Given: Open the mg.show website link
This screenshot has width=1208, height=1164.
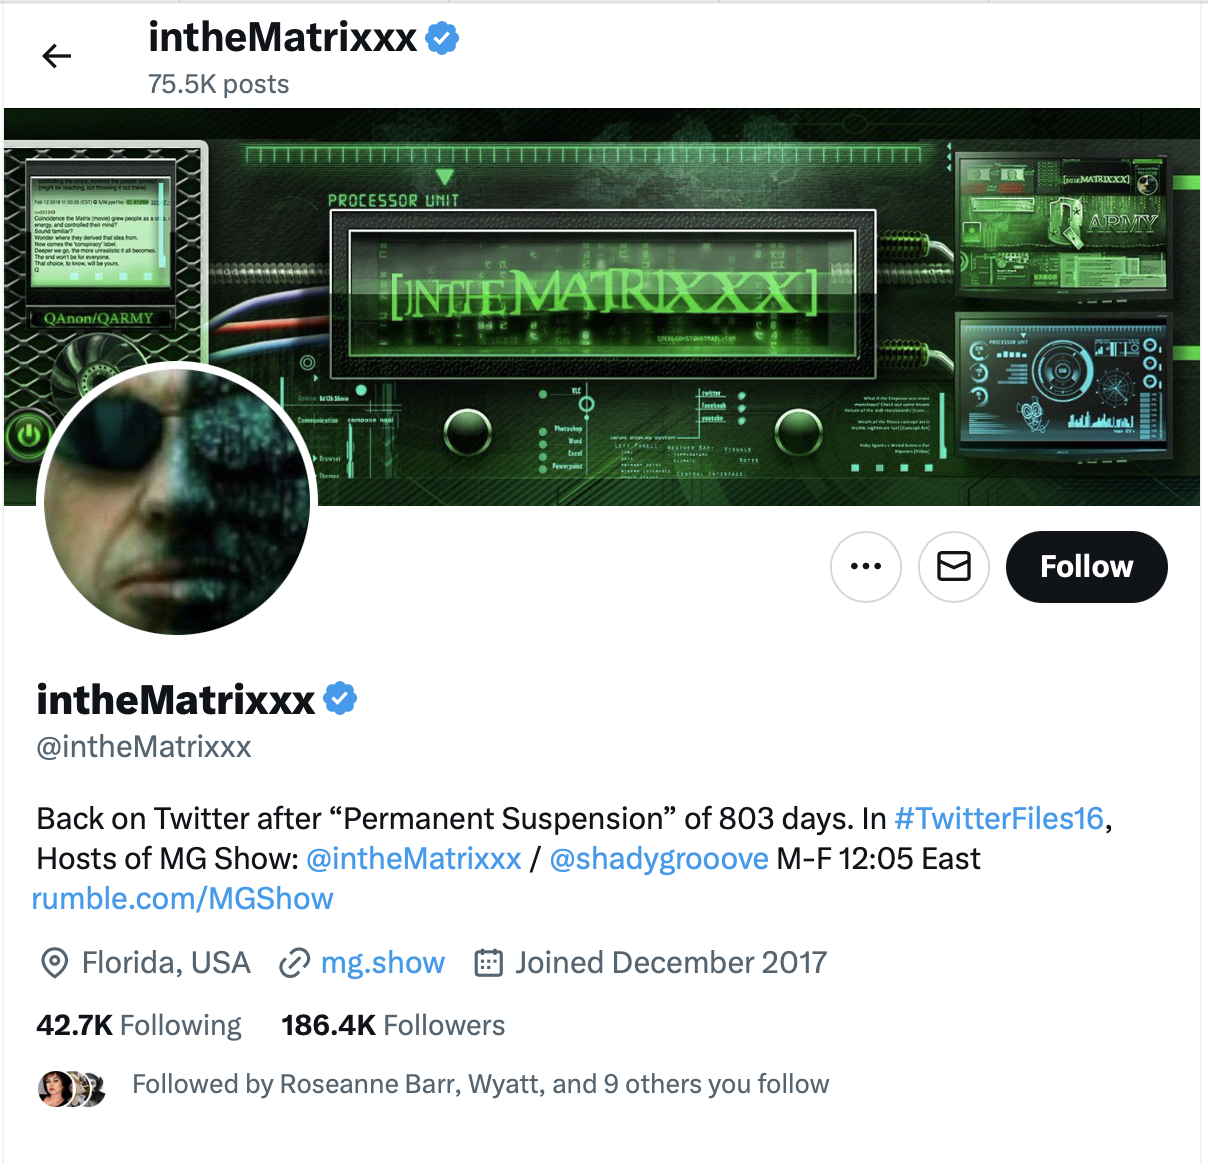Looking at the screenshot, I should click(x=383, y=963).
